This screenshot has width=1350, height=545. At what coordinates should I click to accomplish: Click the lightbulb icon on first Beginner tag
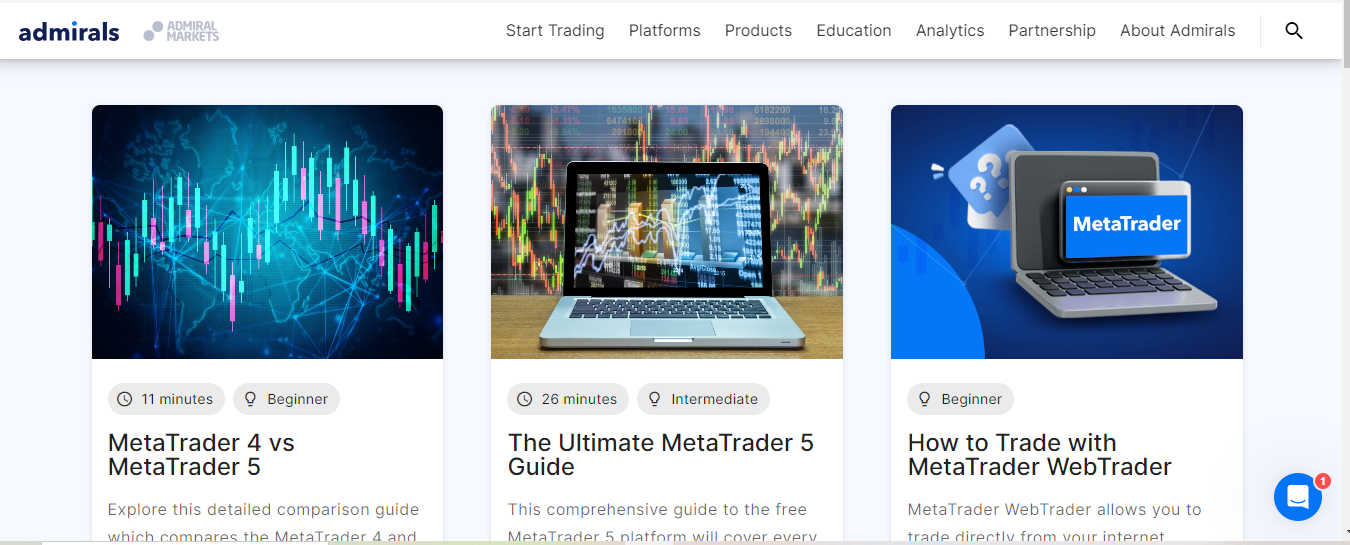point(251,399)
